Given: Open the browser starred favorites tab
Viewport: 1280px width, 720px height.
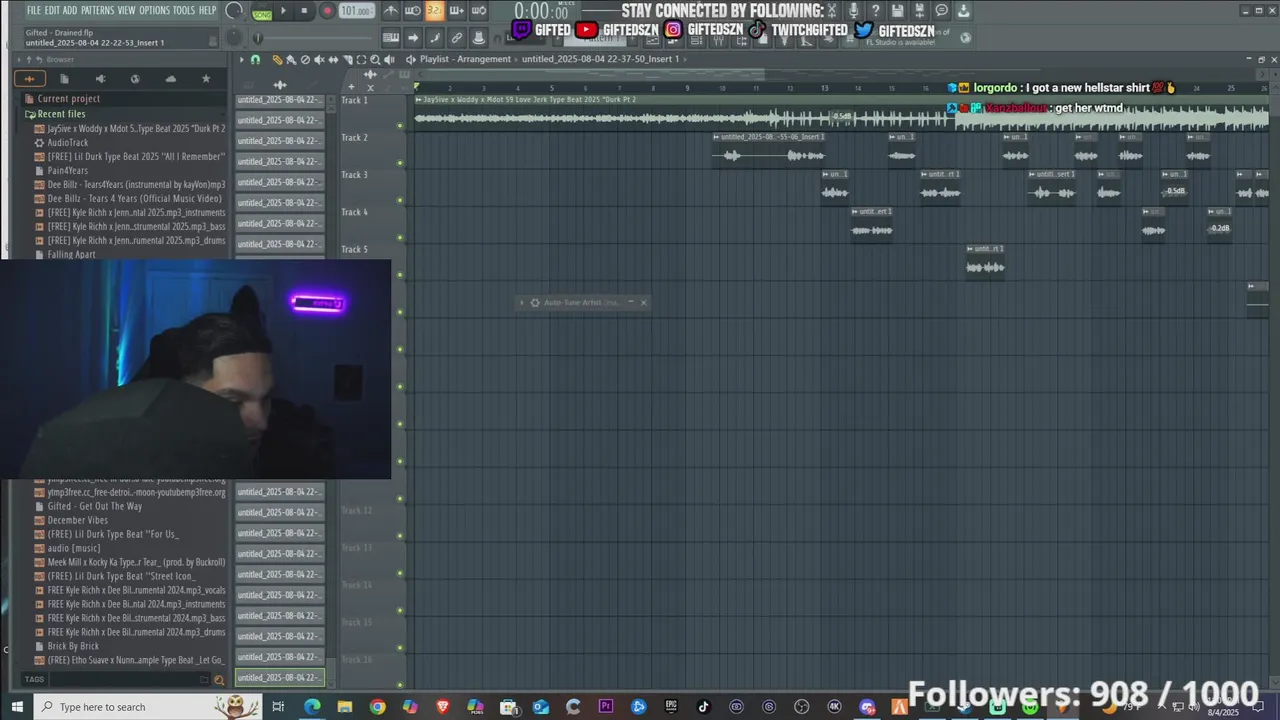Looking at the screenshot, I should tap(206, 78).
